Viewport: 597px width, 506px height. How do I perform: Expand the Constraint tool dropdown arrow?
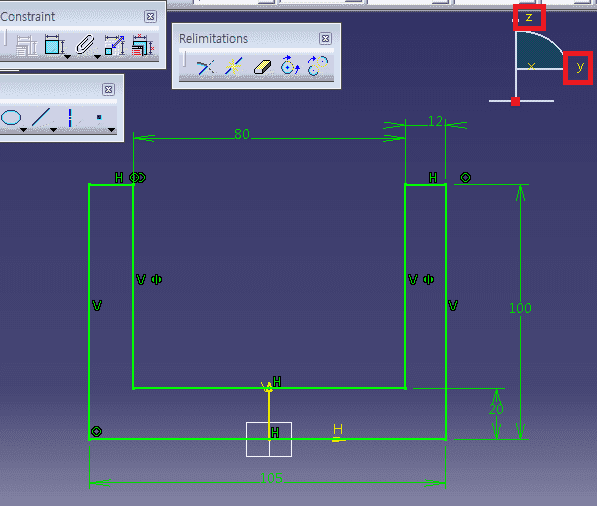[x=67, y=57]
